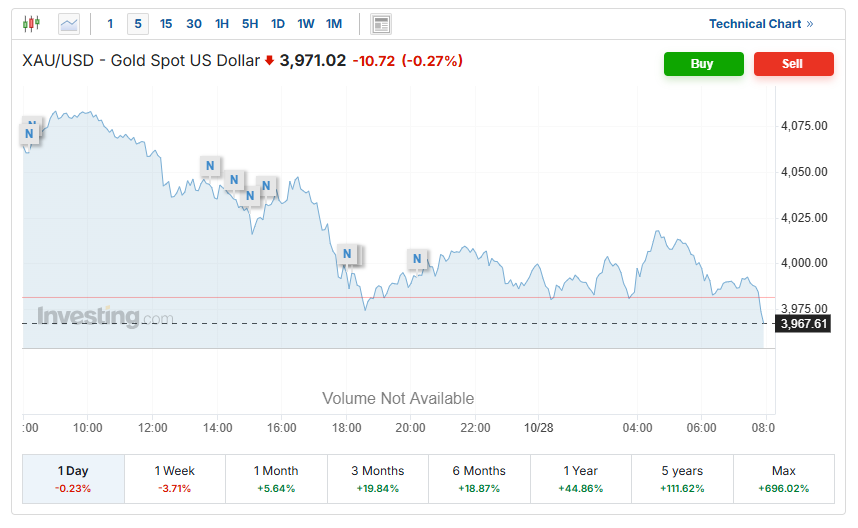Click the news marker near 20:00
The width and height of the screenshot is (858, 528).
point(417,260)
